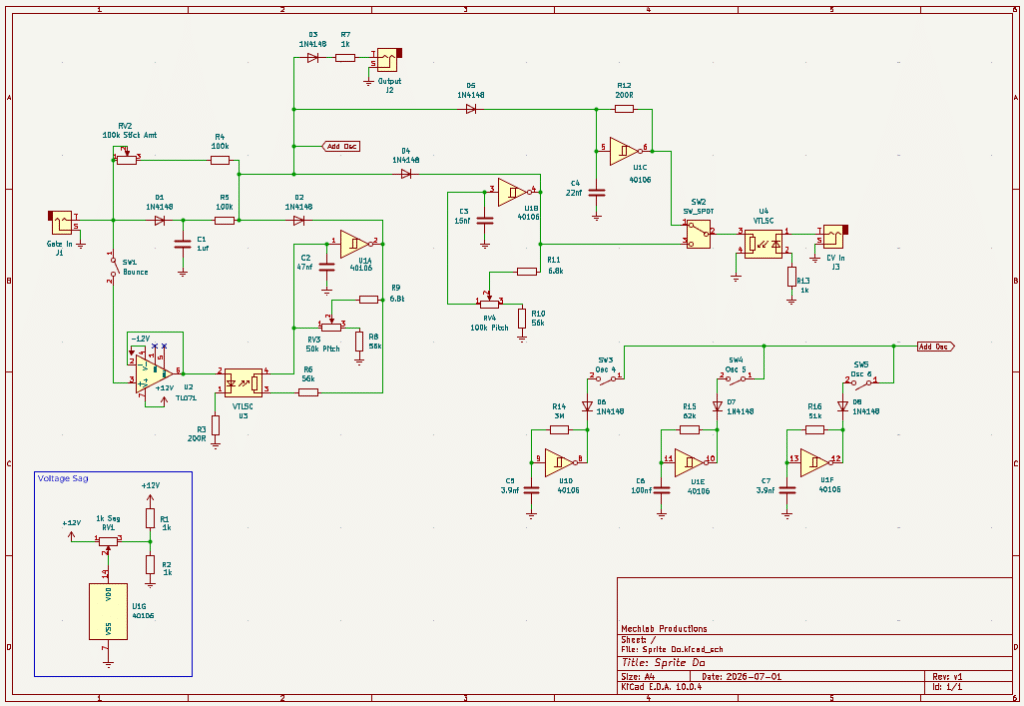
Task: Select the R11 6.8k resistor symbol
Action: click(x=527, y=271)
